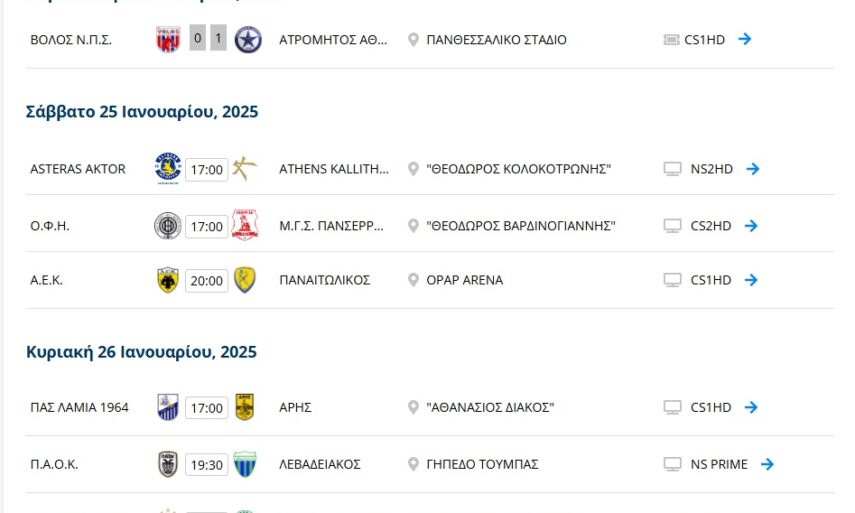This screenshot has height=513, width=855.
Task: Click the Athens Kallithea team logo
Action: click(244, 169)
